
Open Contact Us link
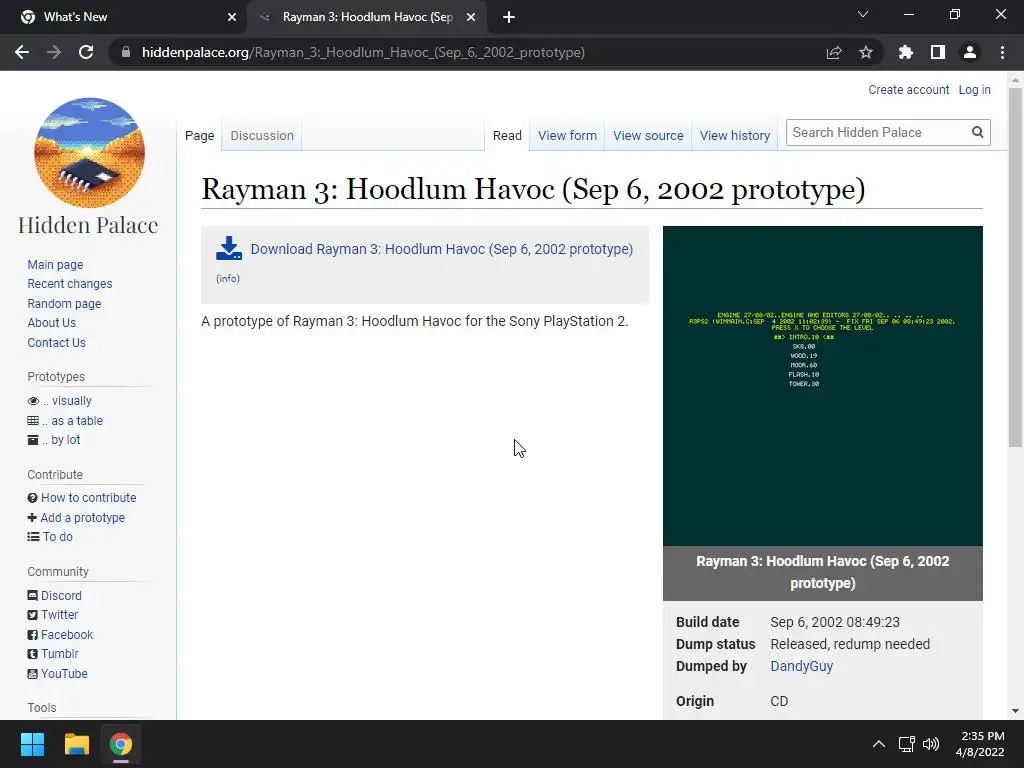coord(57,342)
